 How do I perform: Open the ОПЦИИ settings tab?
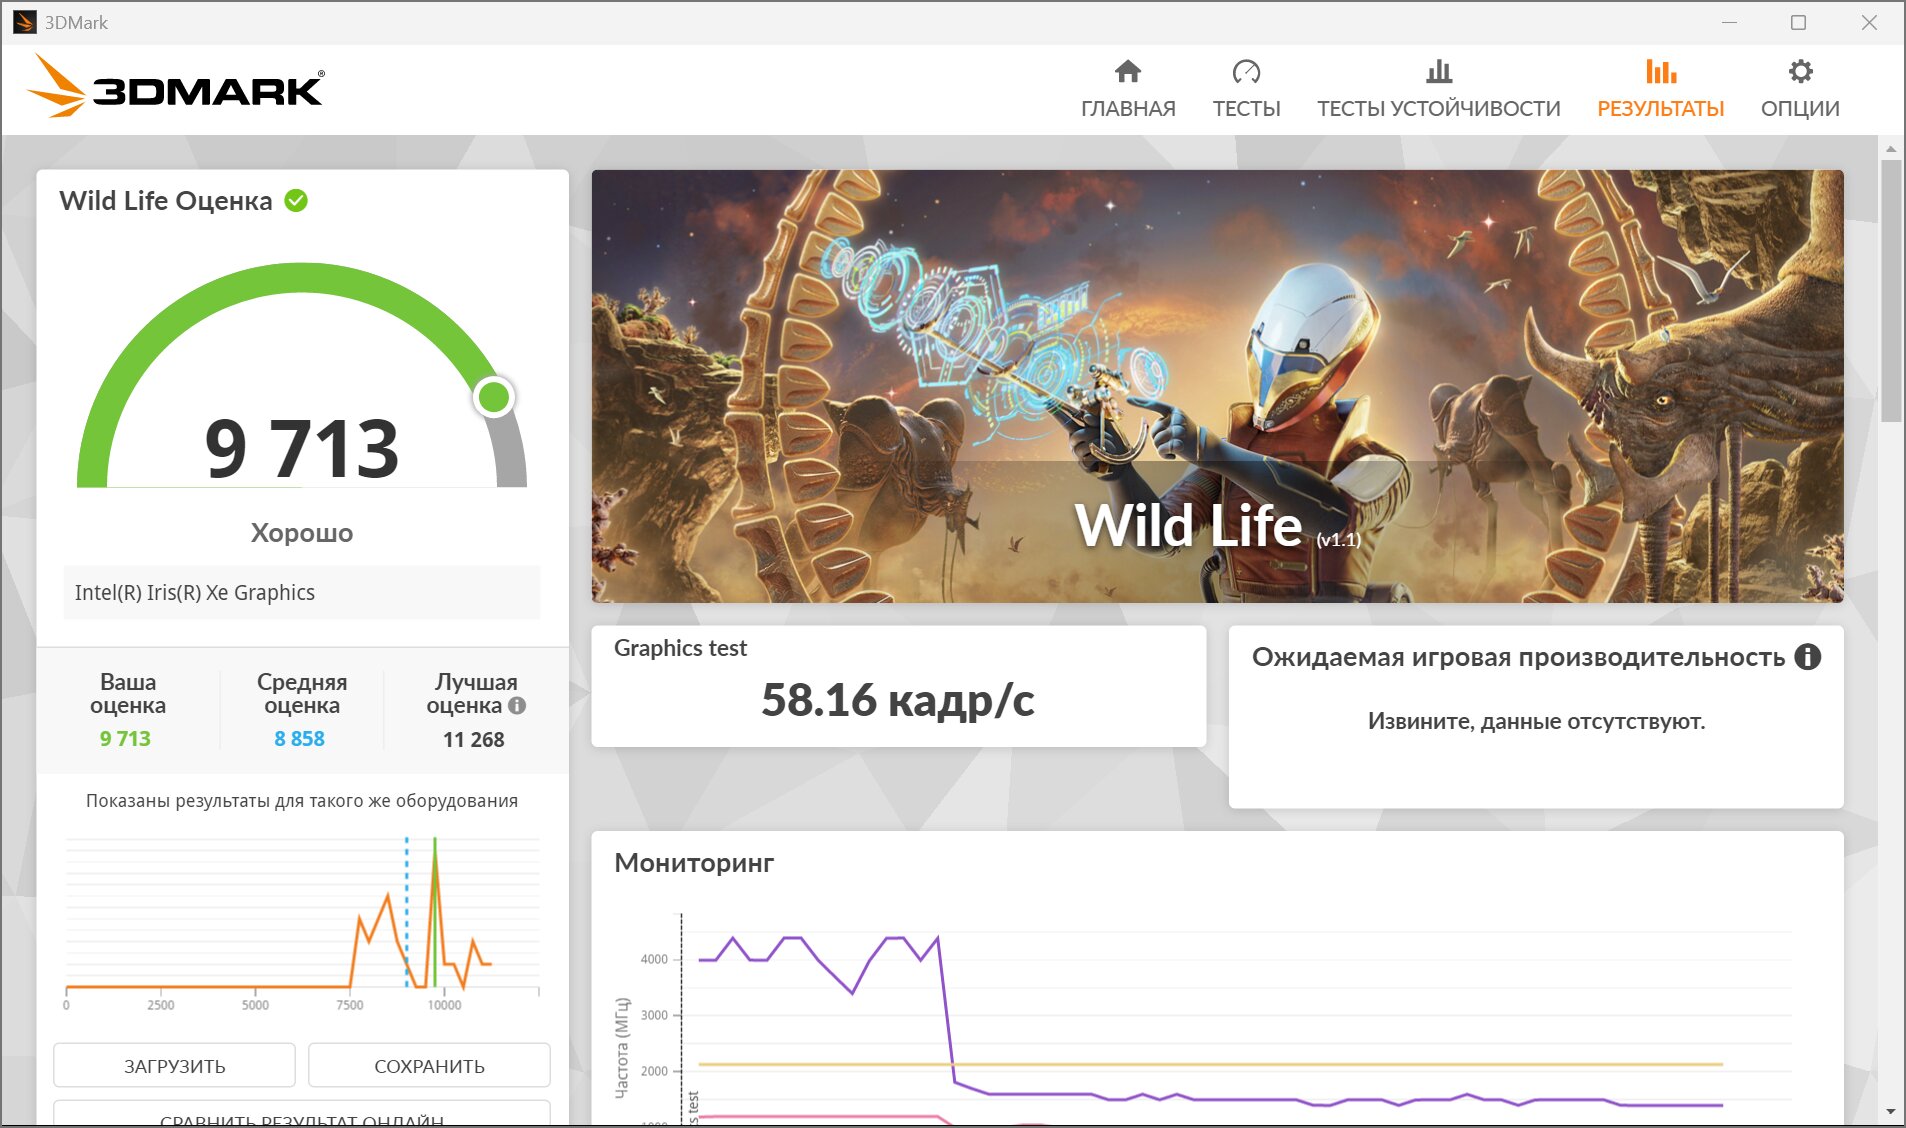(1800, 90)
